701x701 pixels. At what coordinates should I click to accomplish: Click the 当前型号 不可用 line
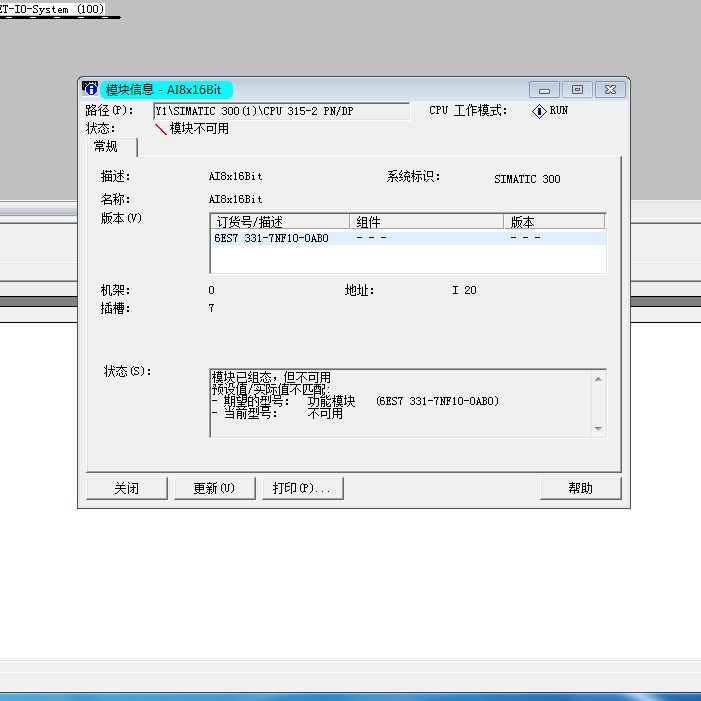click(x=278, y=413)
